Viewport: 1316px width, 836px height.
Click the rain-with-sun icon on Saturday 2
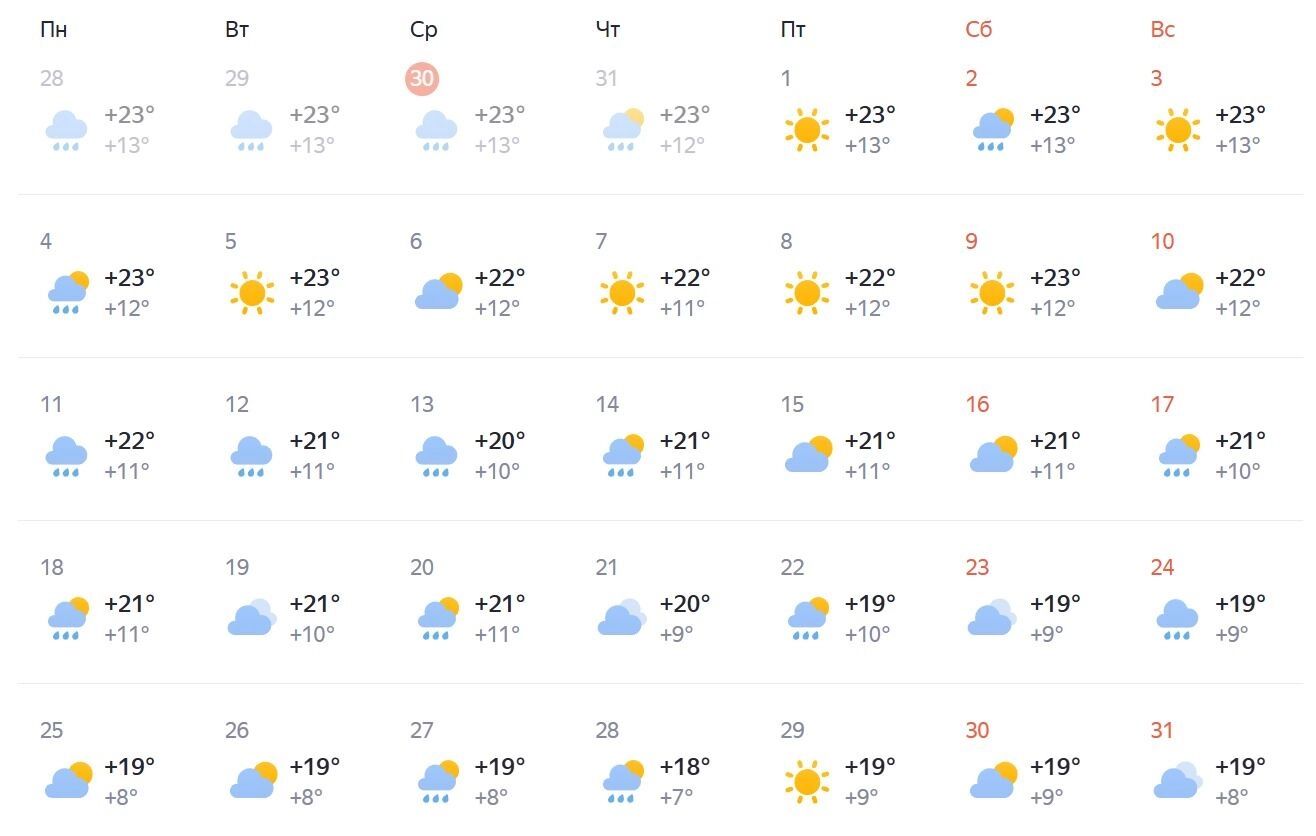[x=993, y=130]
